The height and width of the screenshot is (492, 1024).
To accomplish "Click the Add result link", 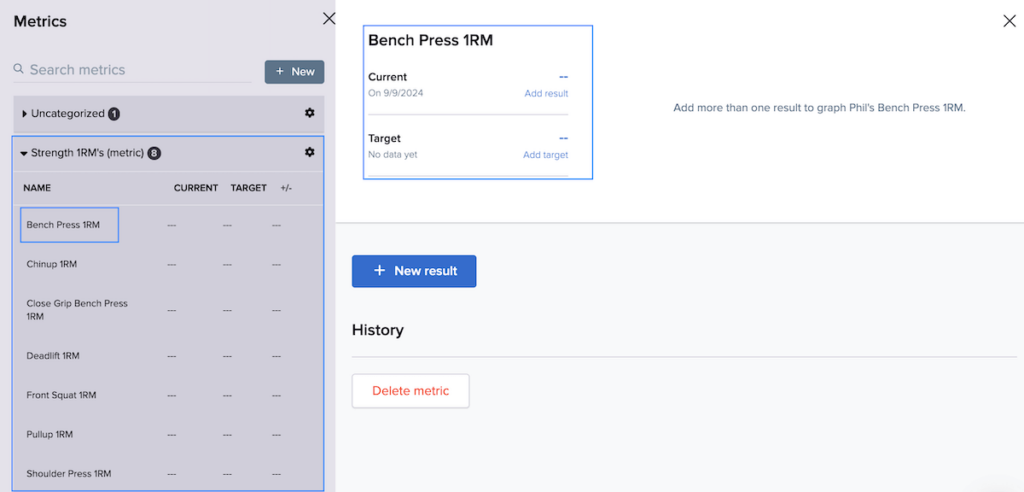I will coord(546,93).
